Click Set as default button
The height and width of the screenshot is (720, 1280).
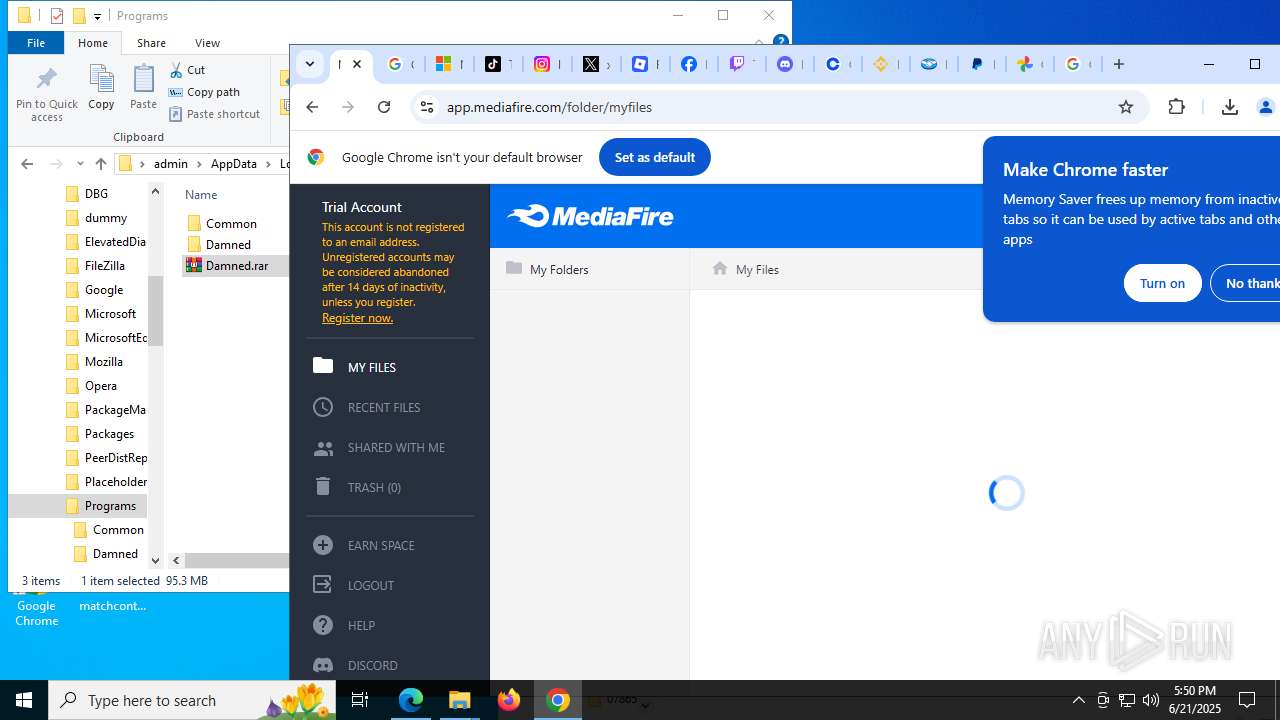pyautogui.click(x=655, y=157)
